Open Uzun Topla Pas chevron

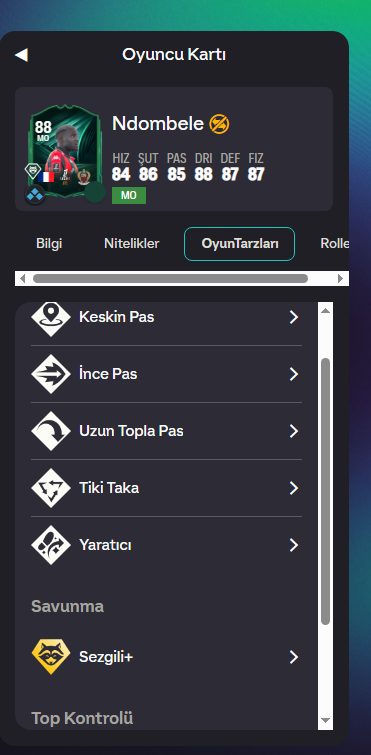coord(294,431)
